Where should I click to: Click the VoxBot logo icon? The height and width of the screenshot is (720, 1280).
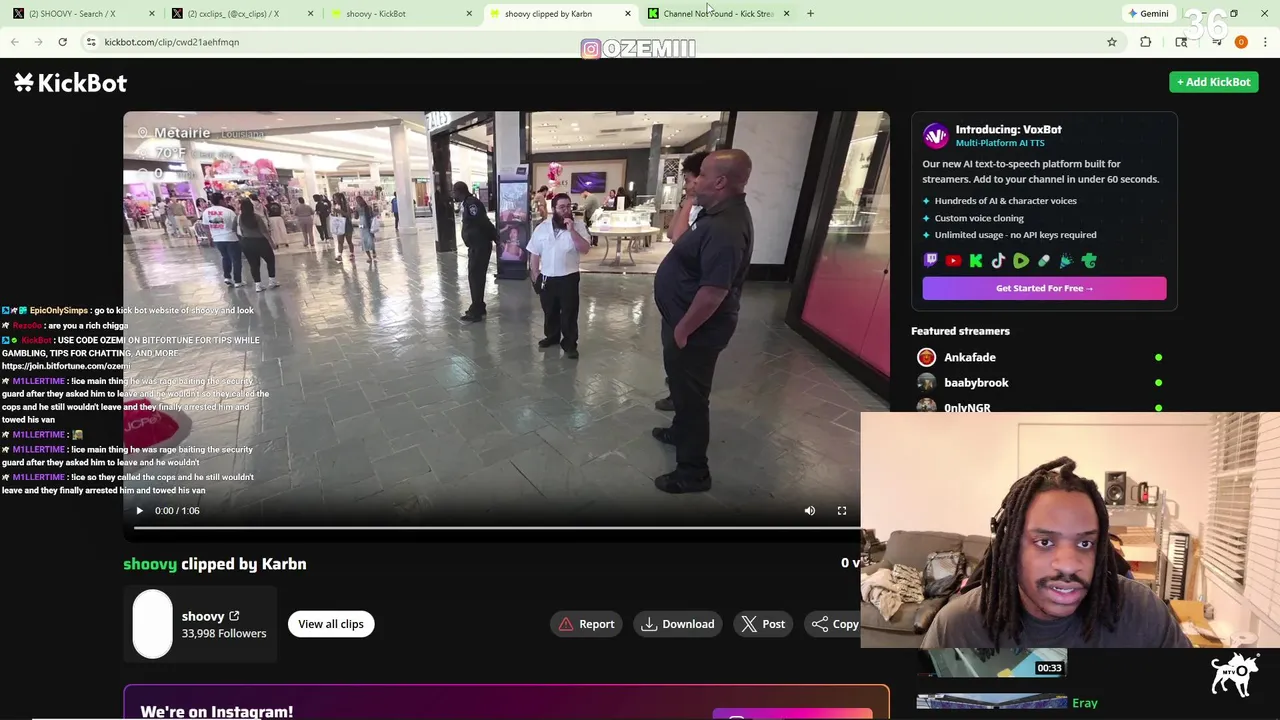click(x=935, y=136)
